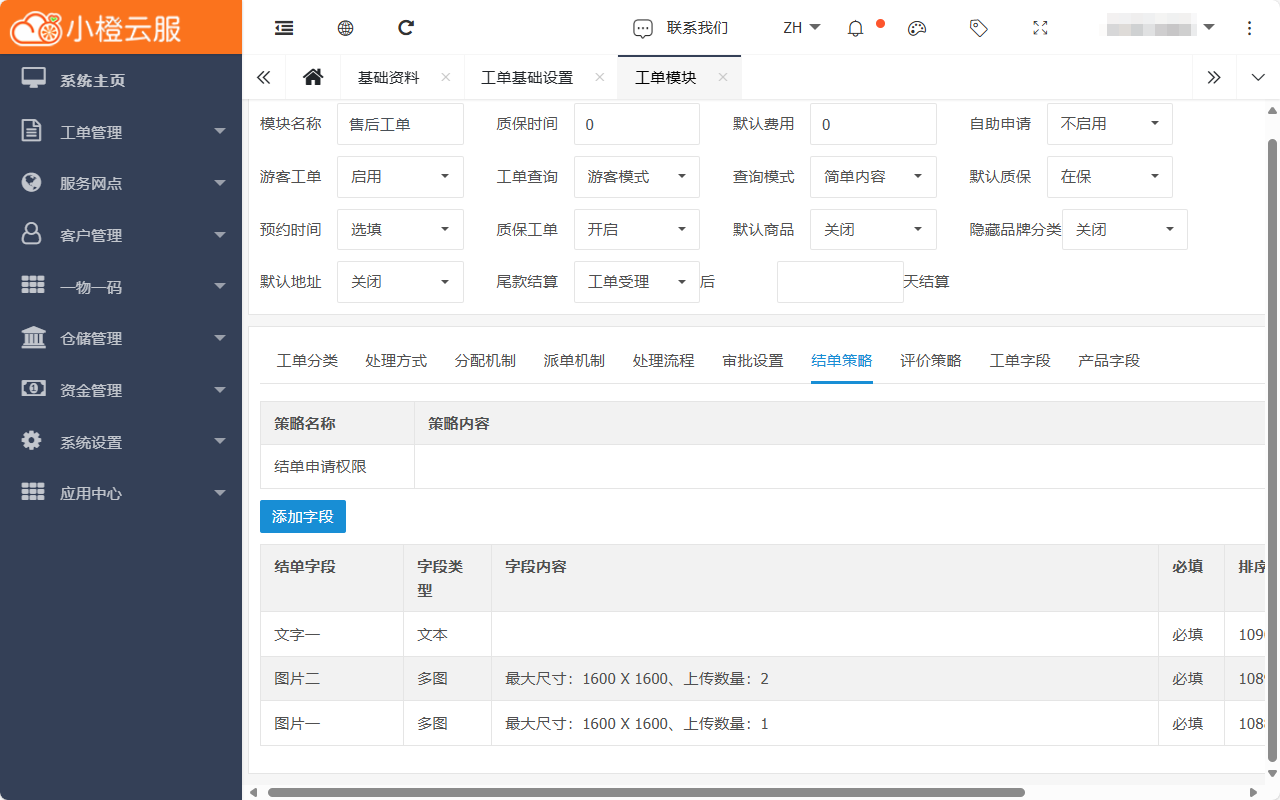
Task: Open the tab options chevron dropdown
Action: [1257, 77]
